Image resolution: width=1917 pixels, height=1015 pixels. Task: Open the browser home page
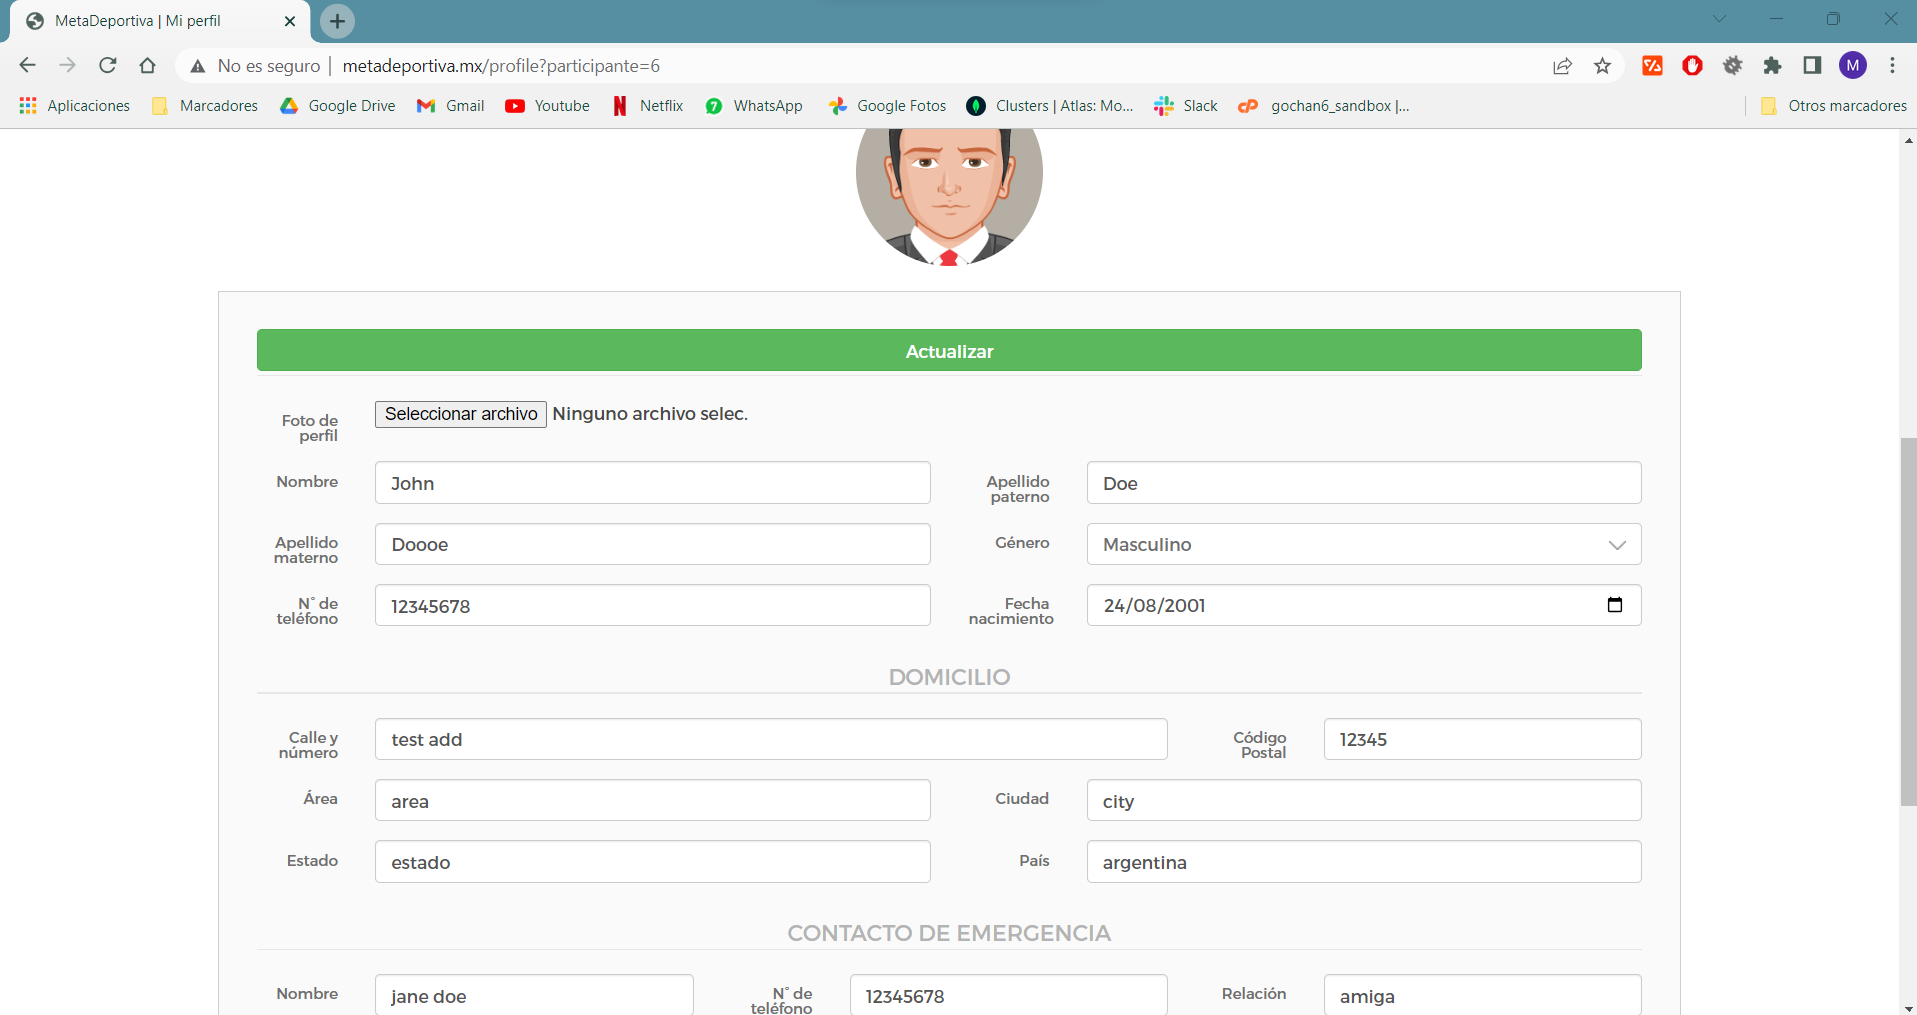coord(147,66)
